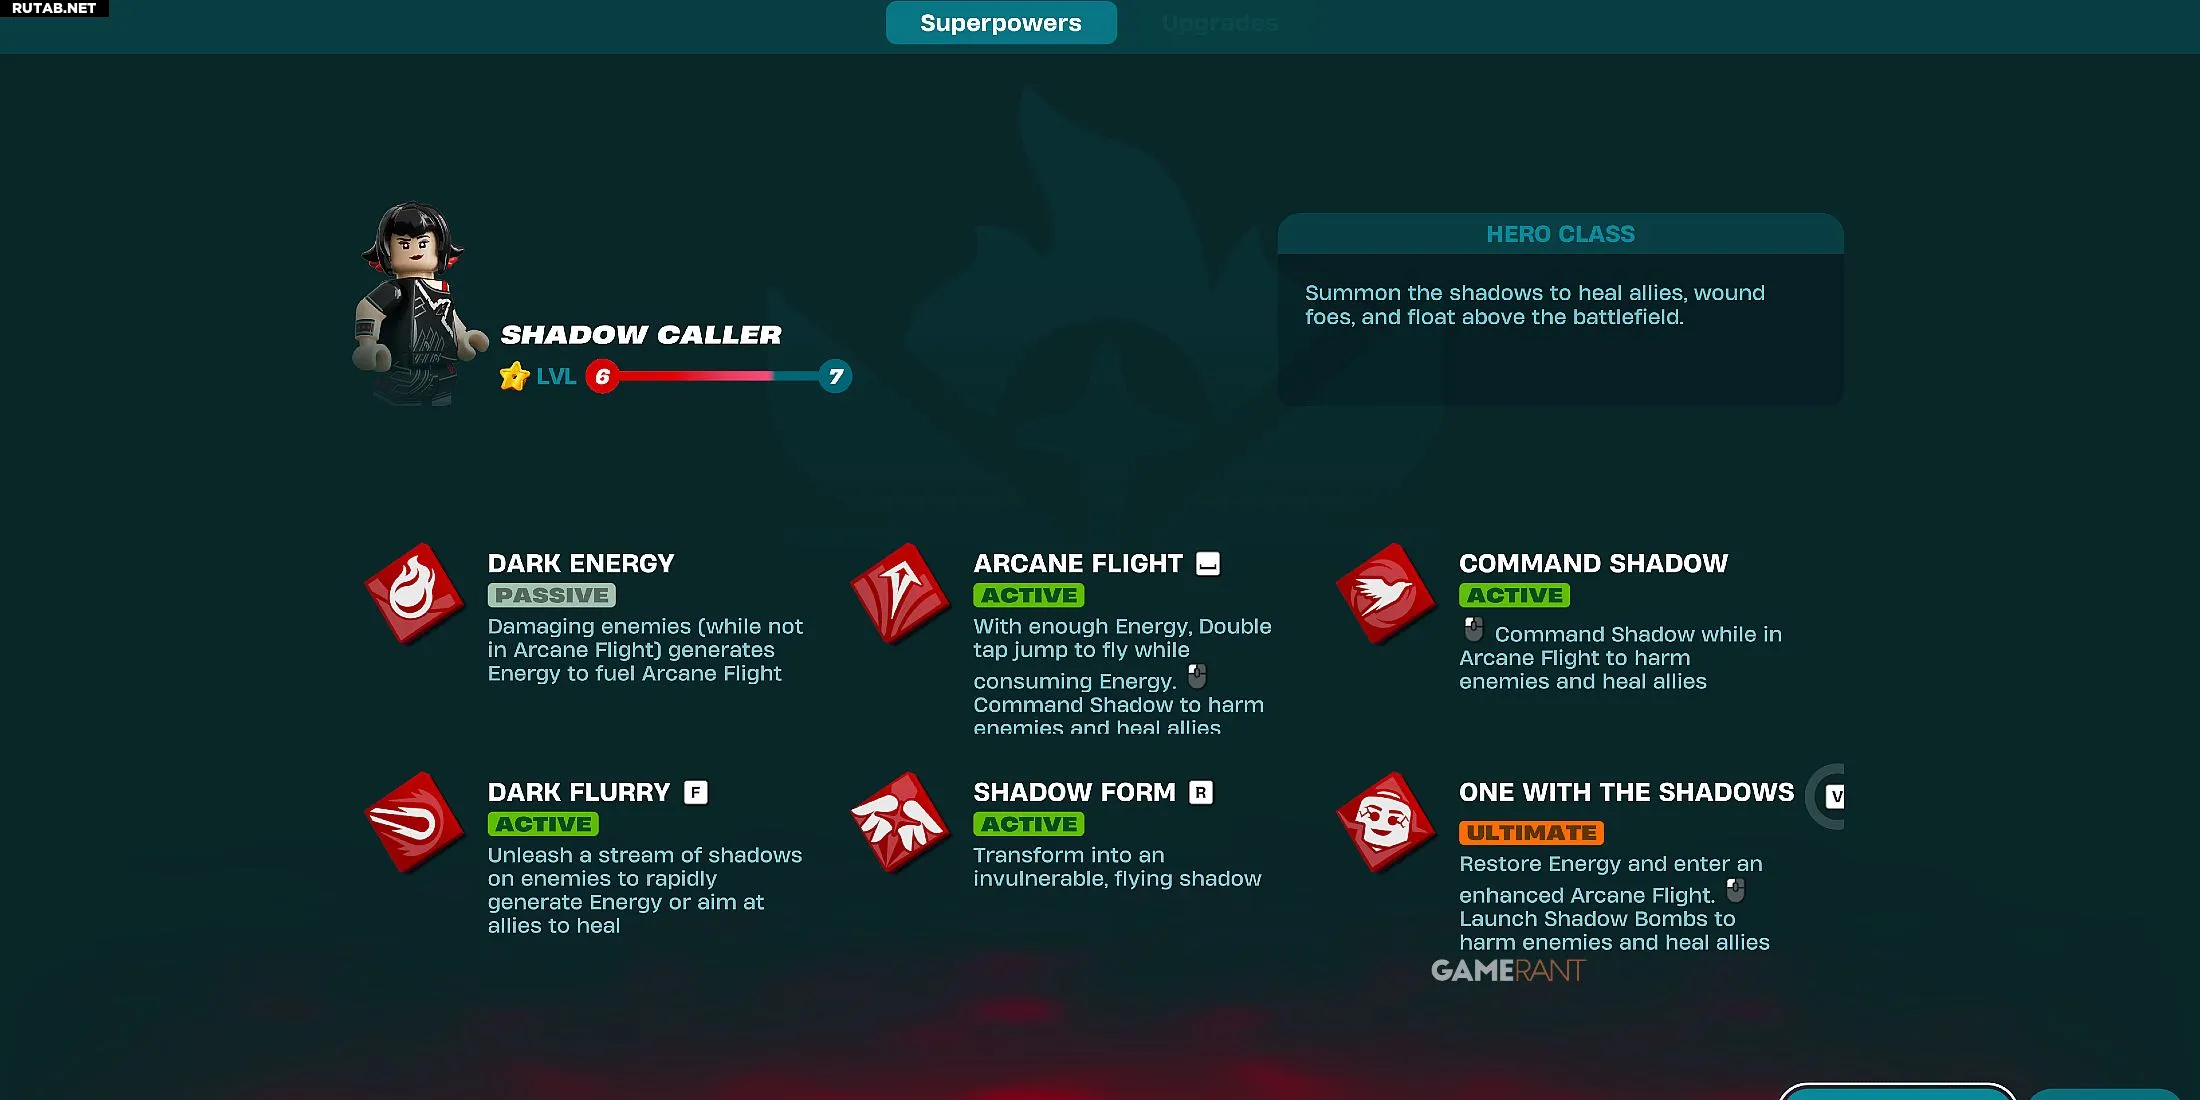Open the Superpowers tab
Screen dimensions: 2200x1100
pos(1001,23)
